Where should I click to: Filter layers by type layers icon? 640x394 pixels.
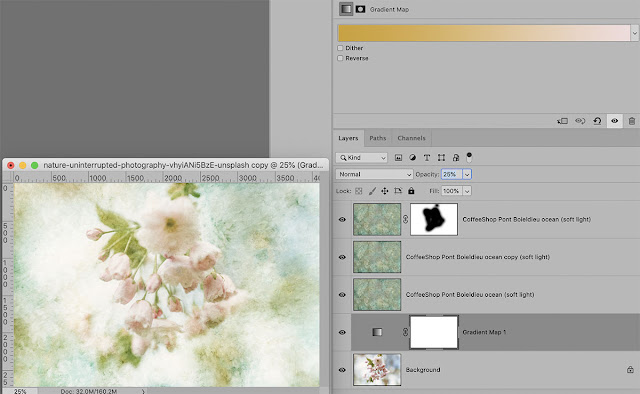tap(427, 158)
